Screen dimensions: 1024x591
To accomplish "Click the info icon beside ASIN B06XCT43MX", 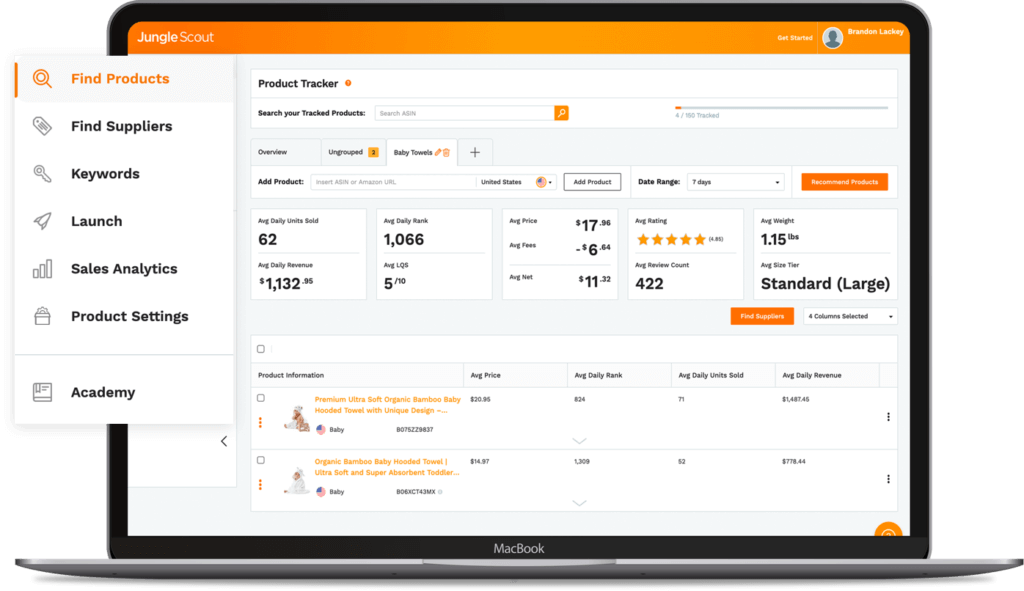I will (440, 492).
